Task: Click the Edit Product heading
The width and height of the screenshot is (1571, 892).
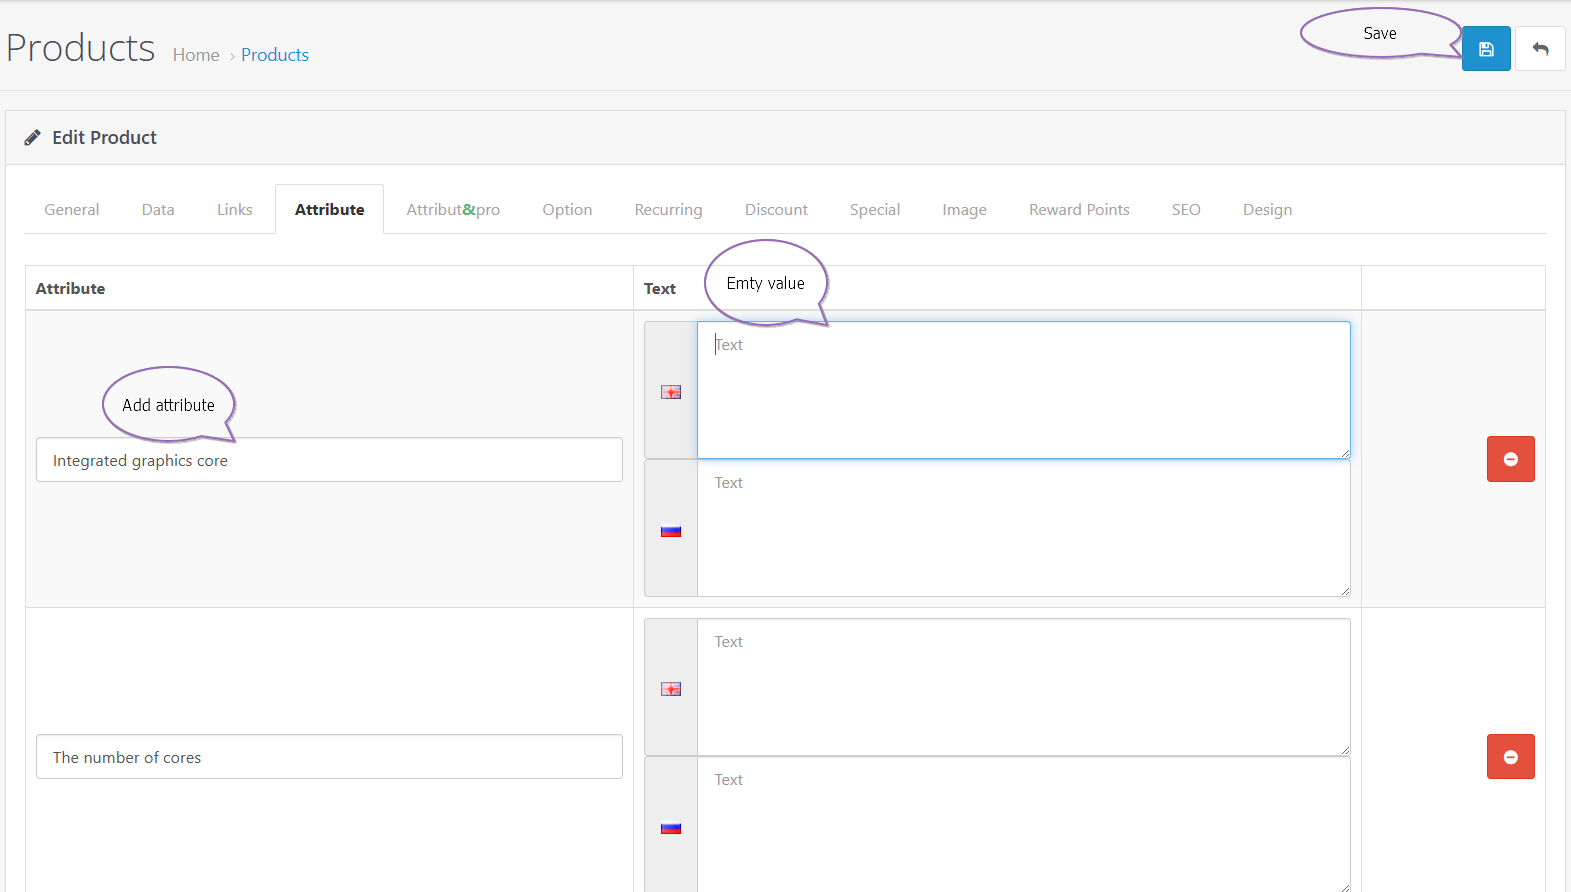Action: (x=104, y=137)
